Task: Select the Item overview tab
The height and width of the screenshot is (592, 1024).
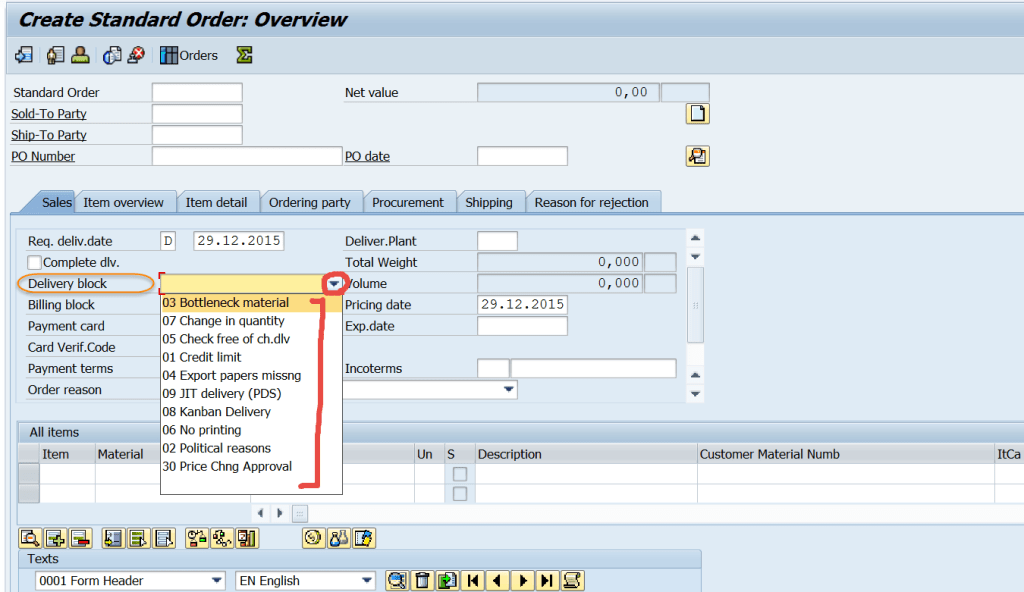Action: click(124, 201)
